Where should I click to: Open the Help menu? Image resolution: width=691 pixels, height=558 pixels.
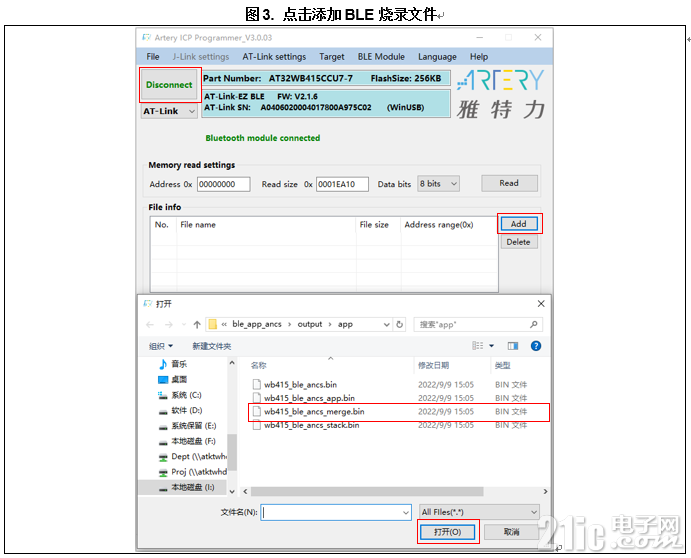point(479,57)
